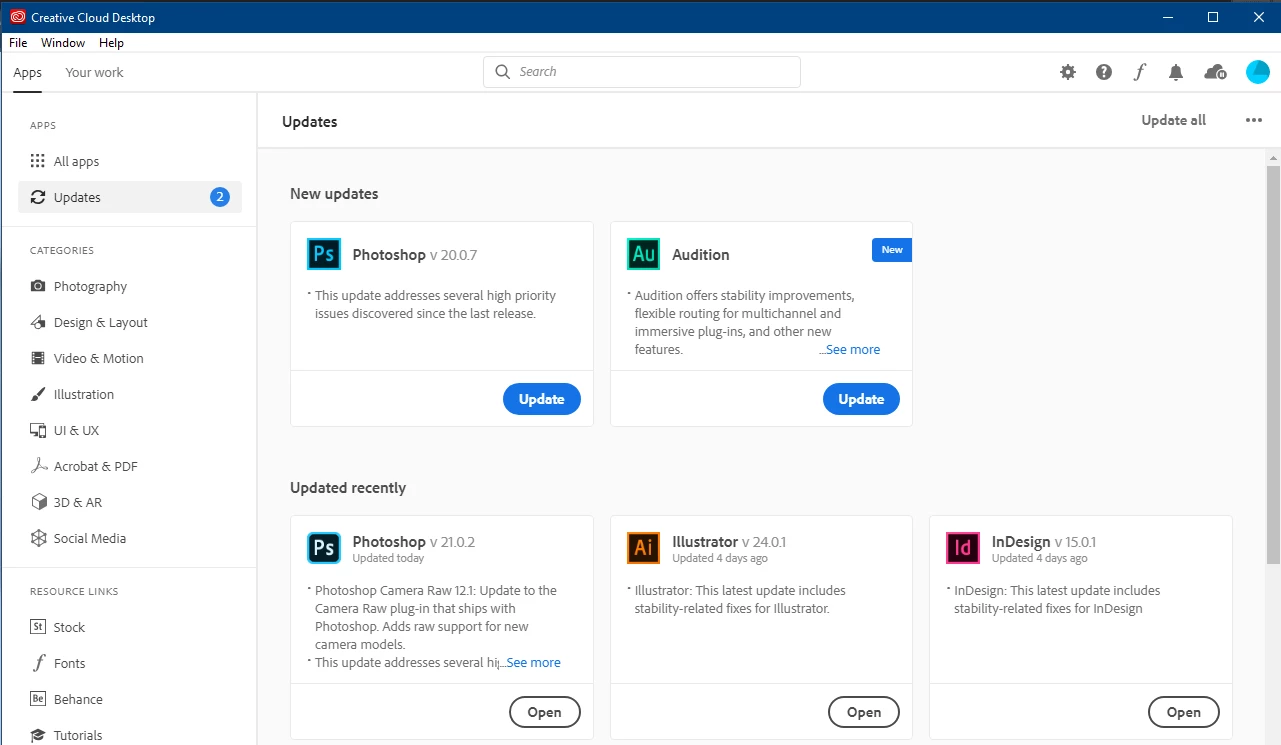This screenshot has height=745, width=1281.
Task: Click the Stock St icon
Action: coord(38,627)
